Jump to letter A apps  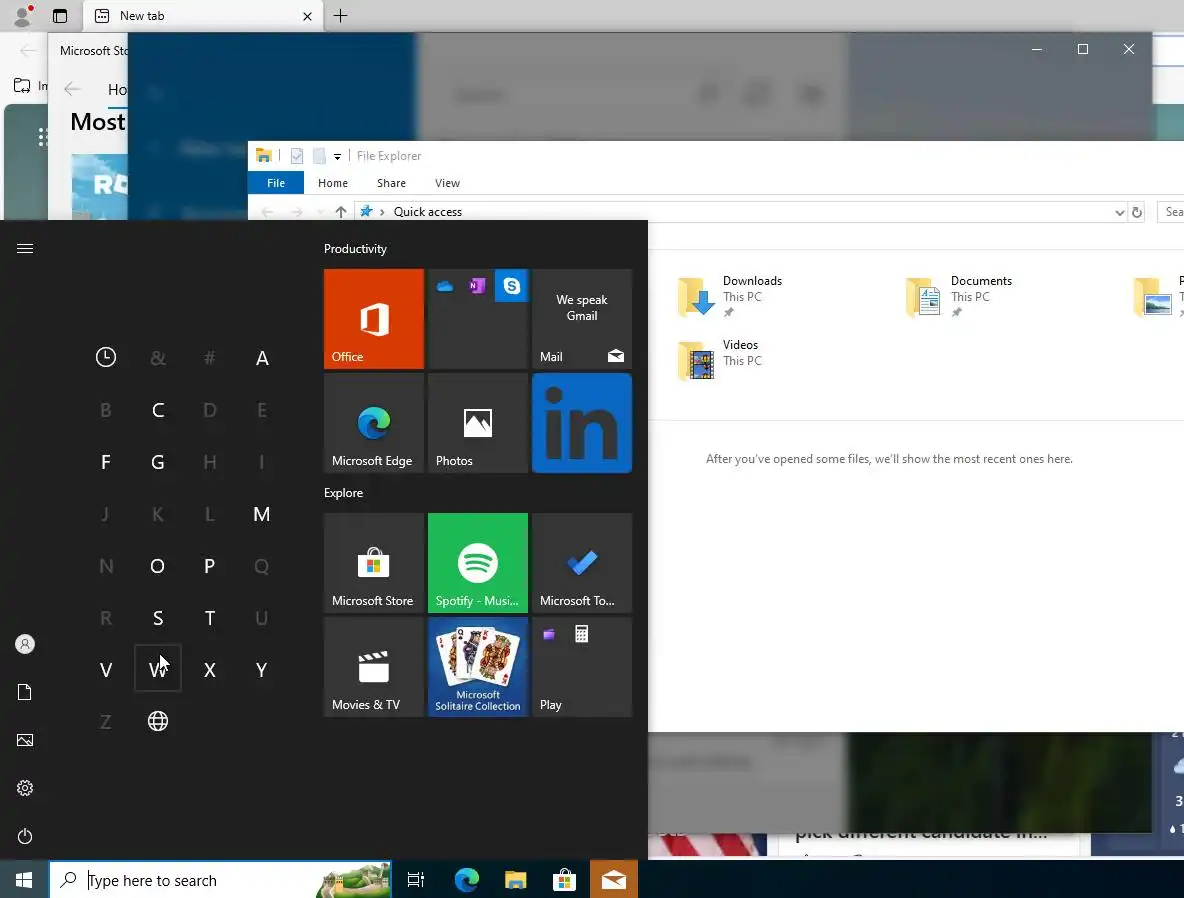[x=262, y=358]
